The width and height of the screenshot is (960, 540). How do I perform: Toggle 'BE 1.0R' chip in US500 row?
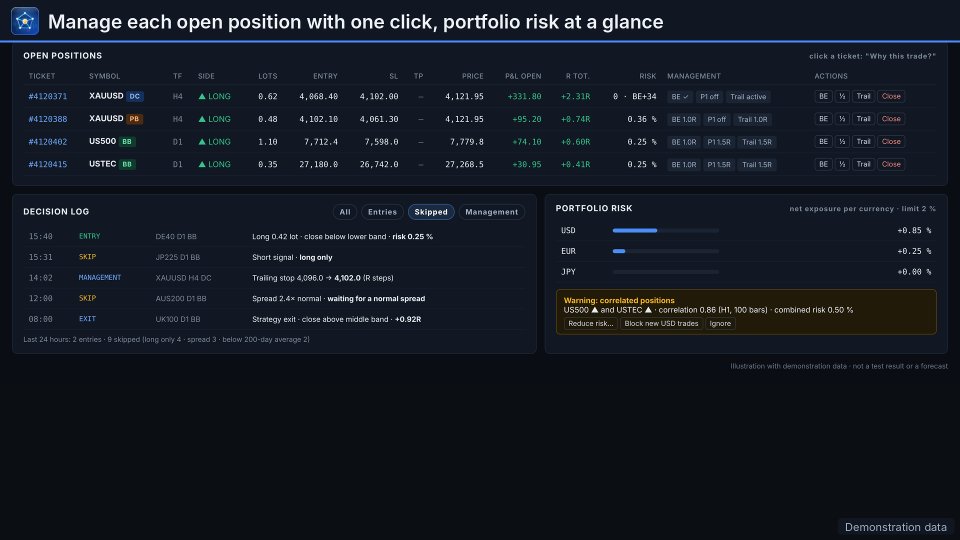684,142
